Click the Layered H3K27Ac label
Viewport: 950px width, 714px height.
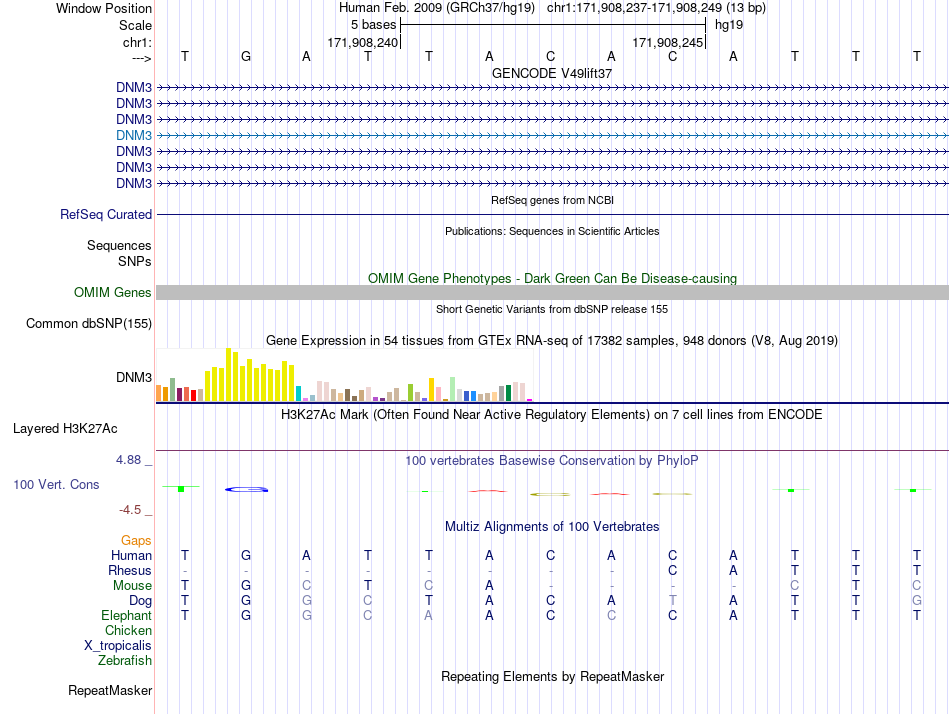coord(65,429)
